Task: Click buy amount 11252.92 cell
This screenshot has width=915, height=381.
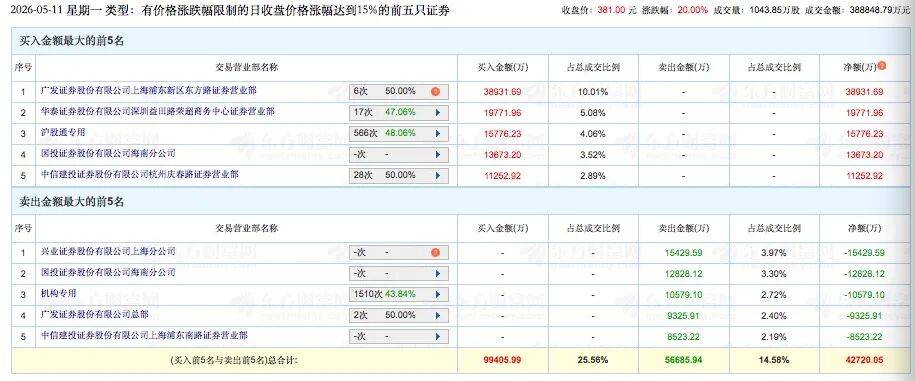Action: tap(502, 176)
